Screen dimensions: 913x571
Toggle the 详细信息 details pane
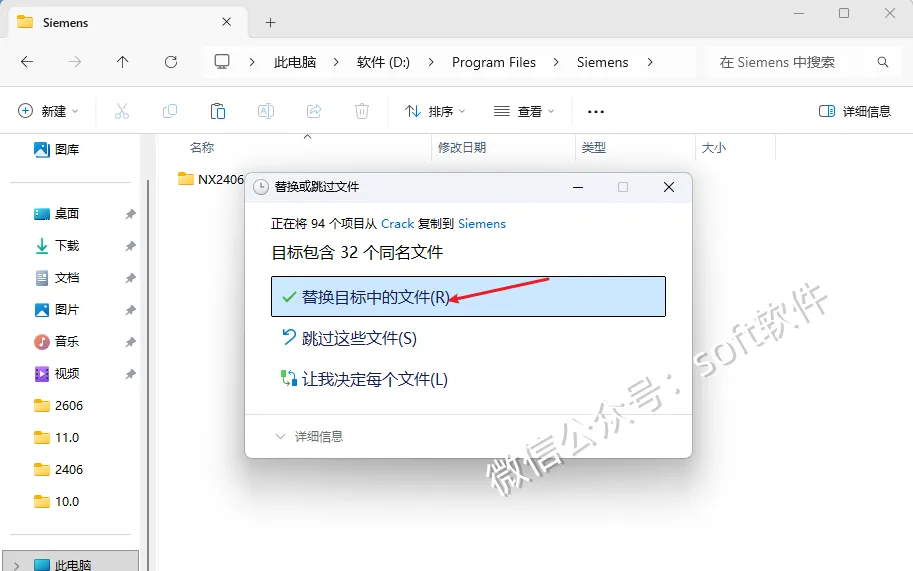click(x=855, y=111)
